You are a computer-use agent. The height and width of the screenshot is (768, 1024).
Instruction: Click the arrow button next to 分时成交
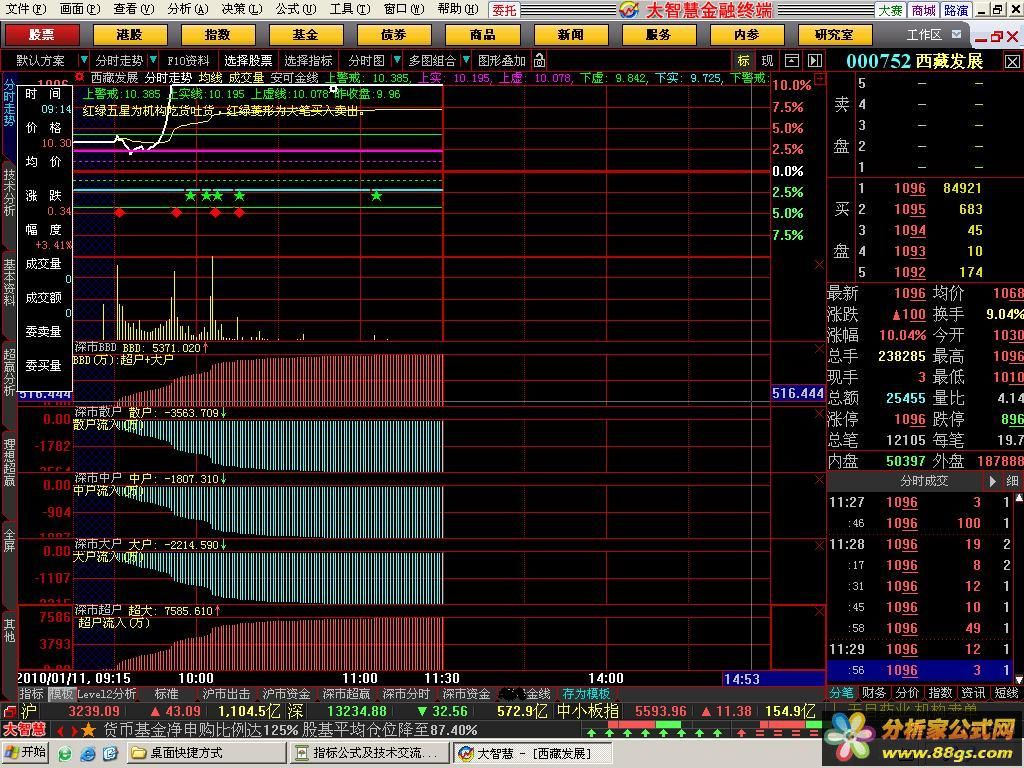click(992, 481)
